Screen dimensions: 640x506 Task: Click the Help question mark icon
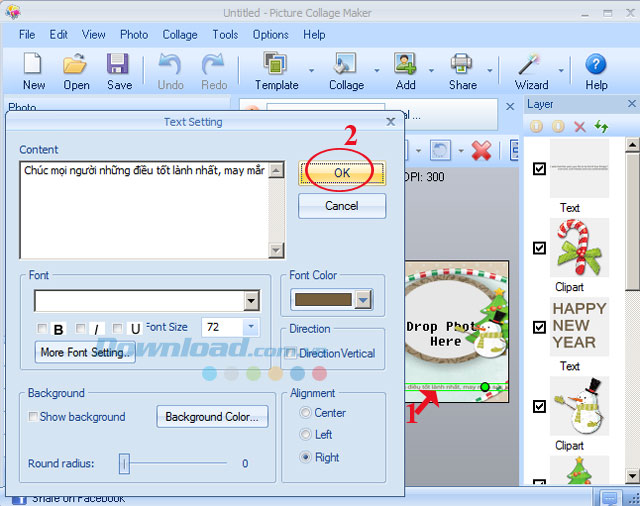click(x=596, y=64)
